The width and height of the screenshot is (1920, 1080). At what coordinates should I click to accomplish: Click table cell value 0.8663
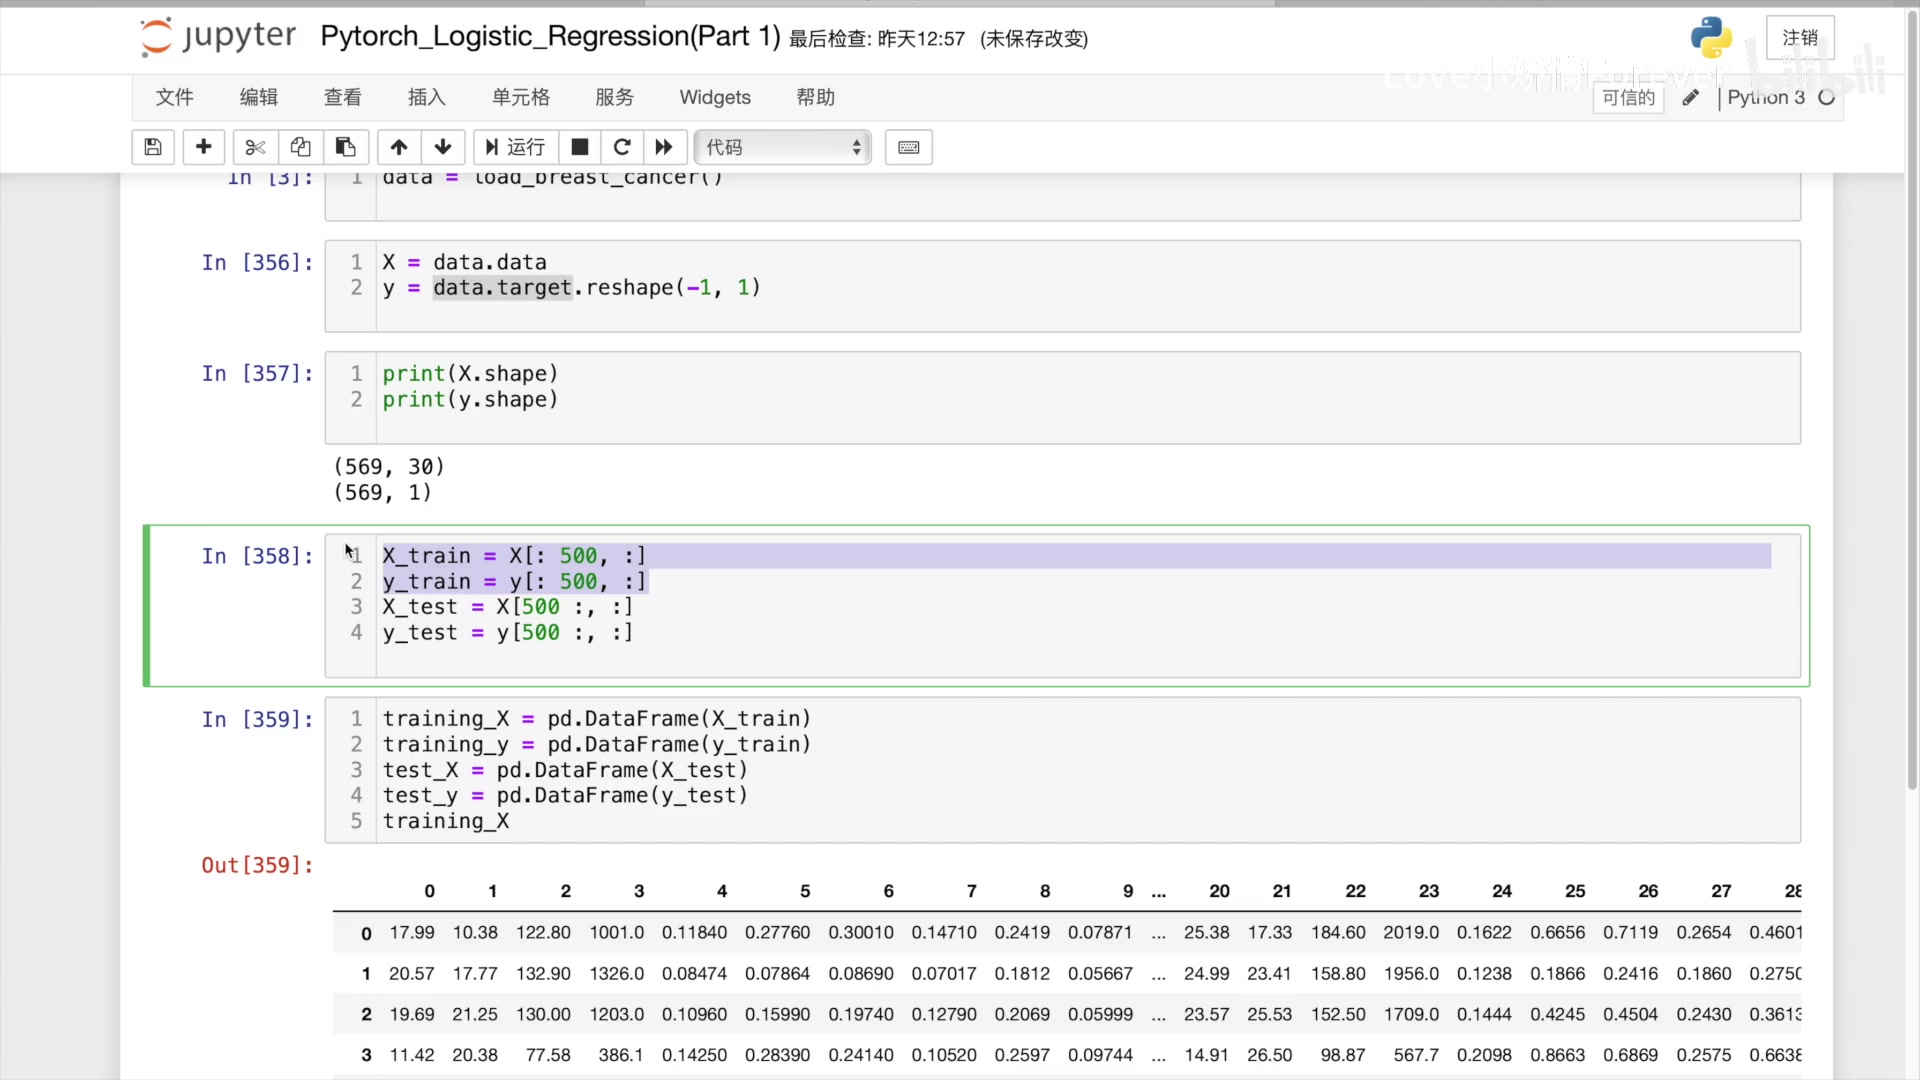[x=1557, y=1055]
